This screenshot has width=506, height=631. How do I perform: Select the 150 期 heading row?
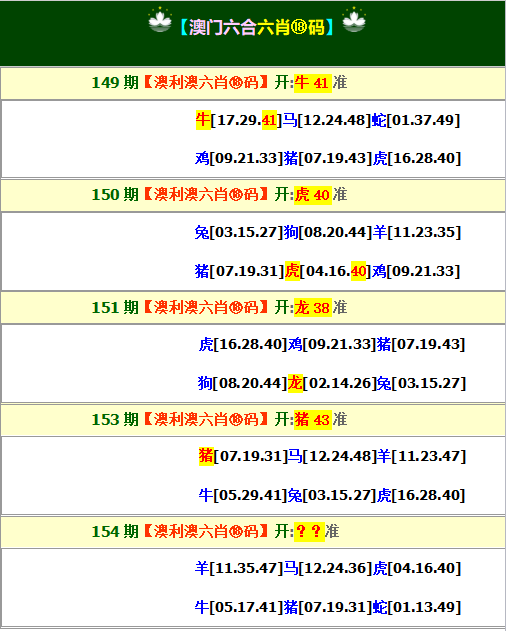tap(253, 195)
